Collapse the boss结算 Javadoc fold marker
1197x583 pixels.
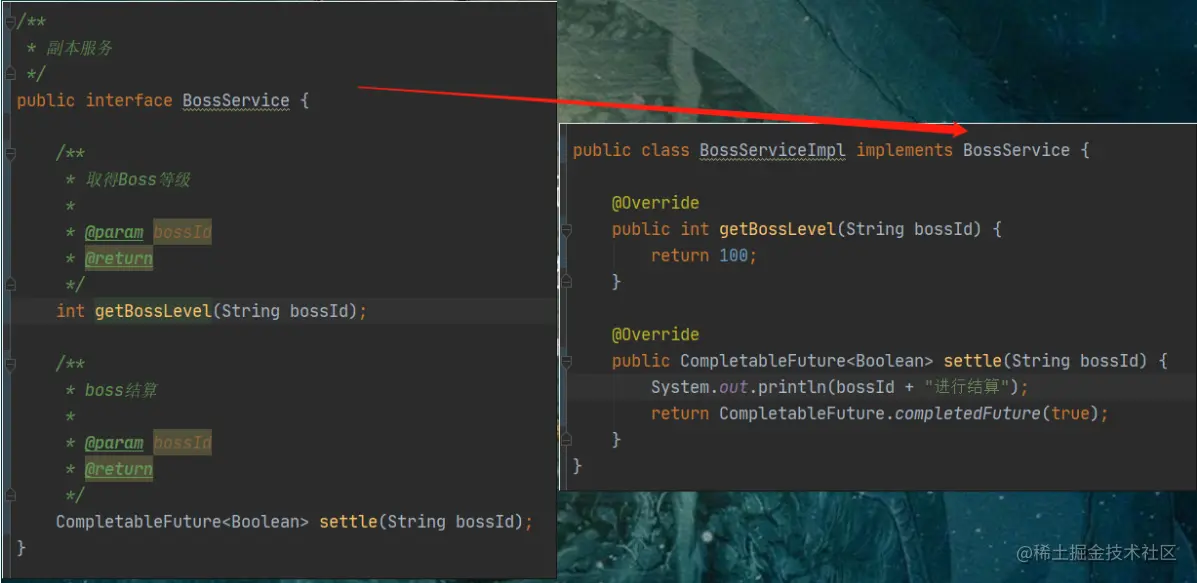coord(10,365)
